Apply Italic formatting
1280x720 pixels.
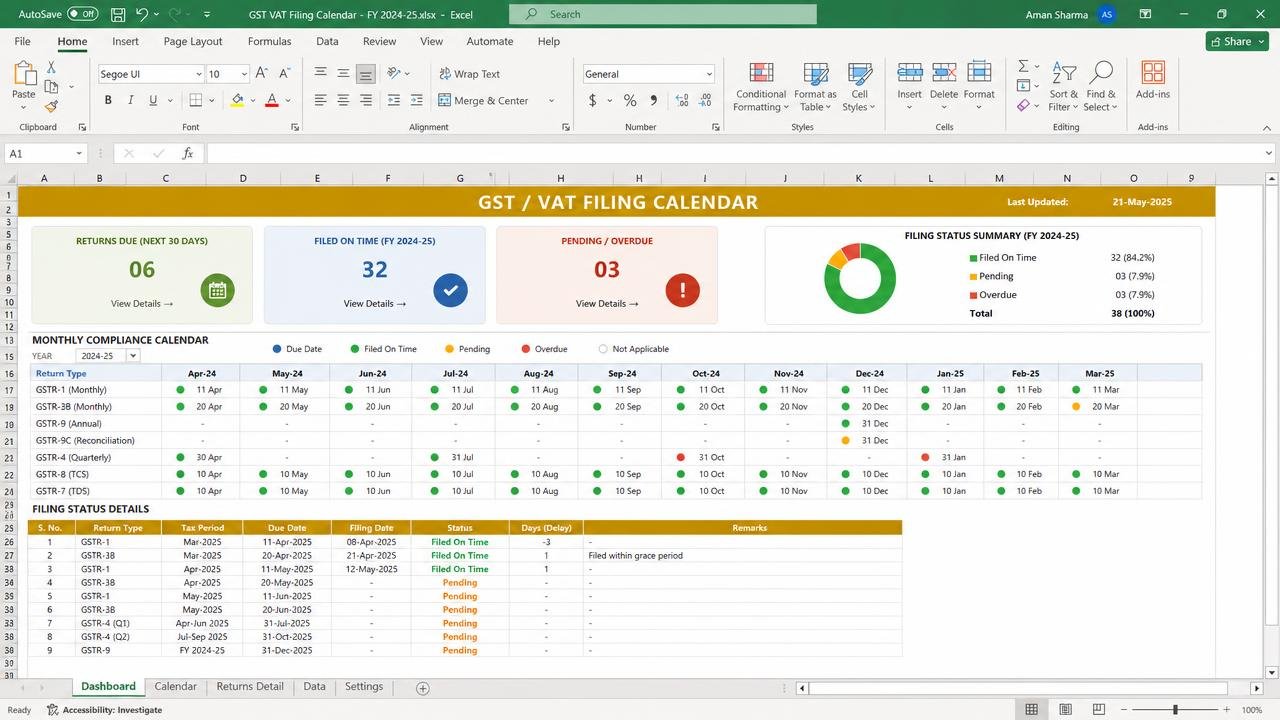click(130, 100)
